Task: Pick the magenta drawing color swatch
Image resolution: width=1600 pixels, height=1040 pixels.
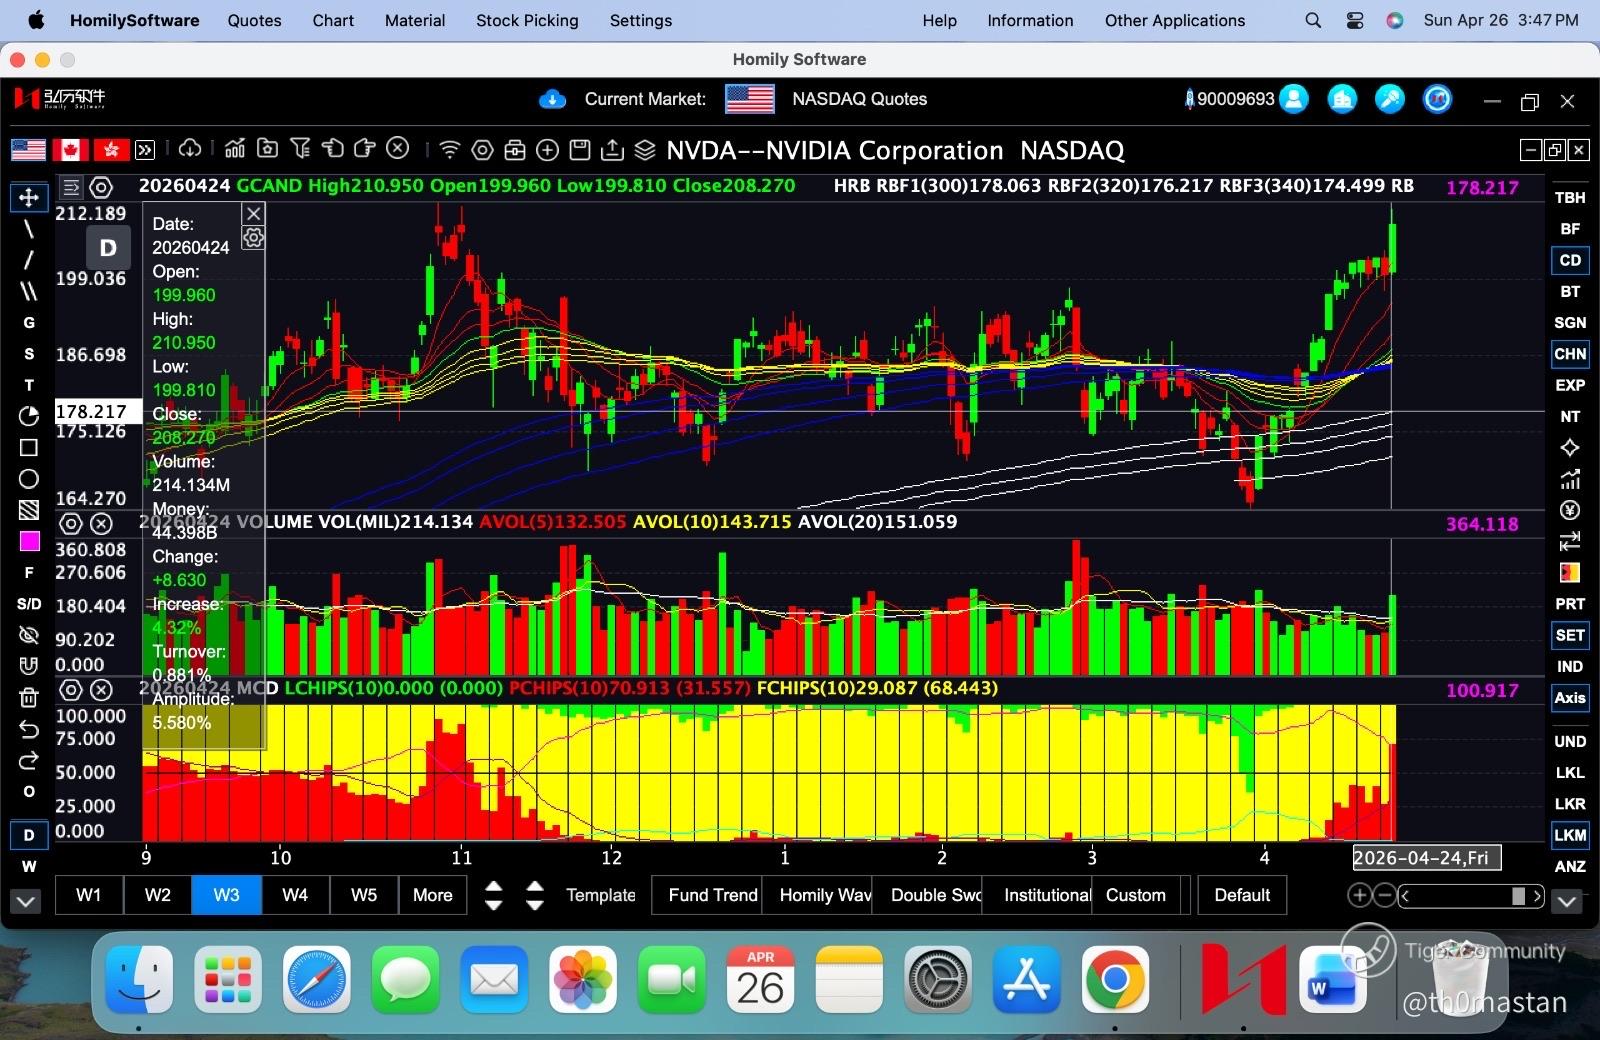Action: point(29,541)
